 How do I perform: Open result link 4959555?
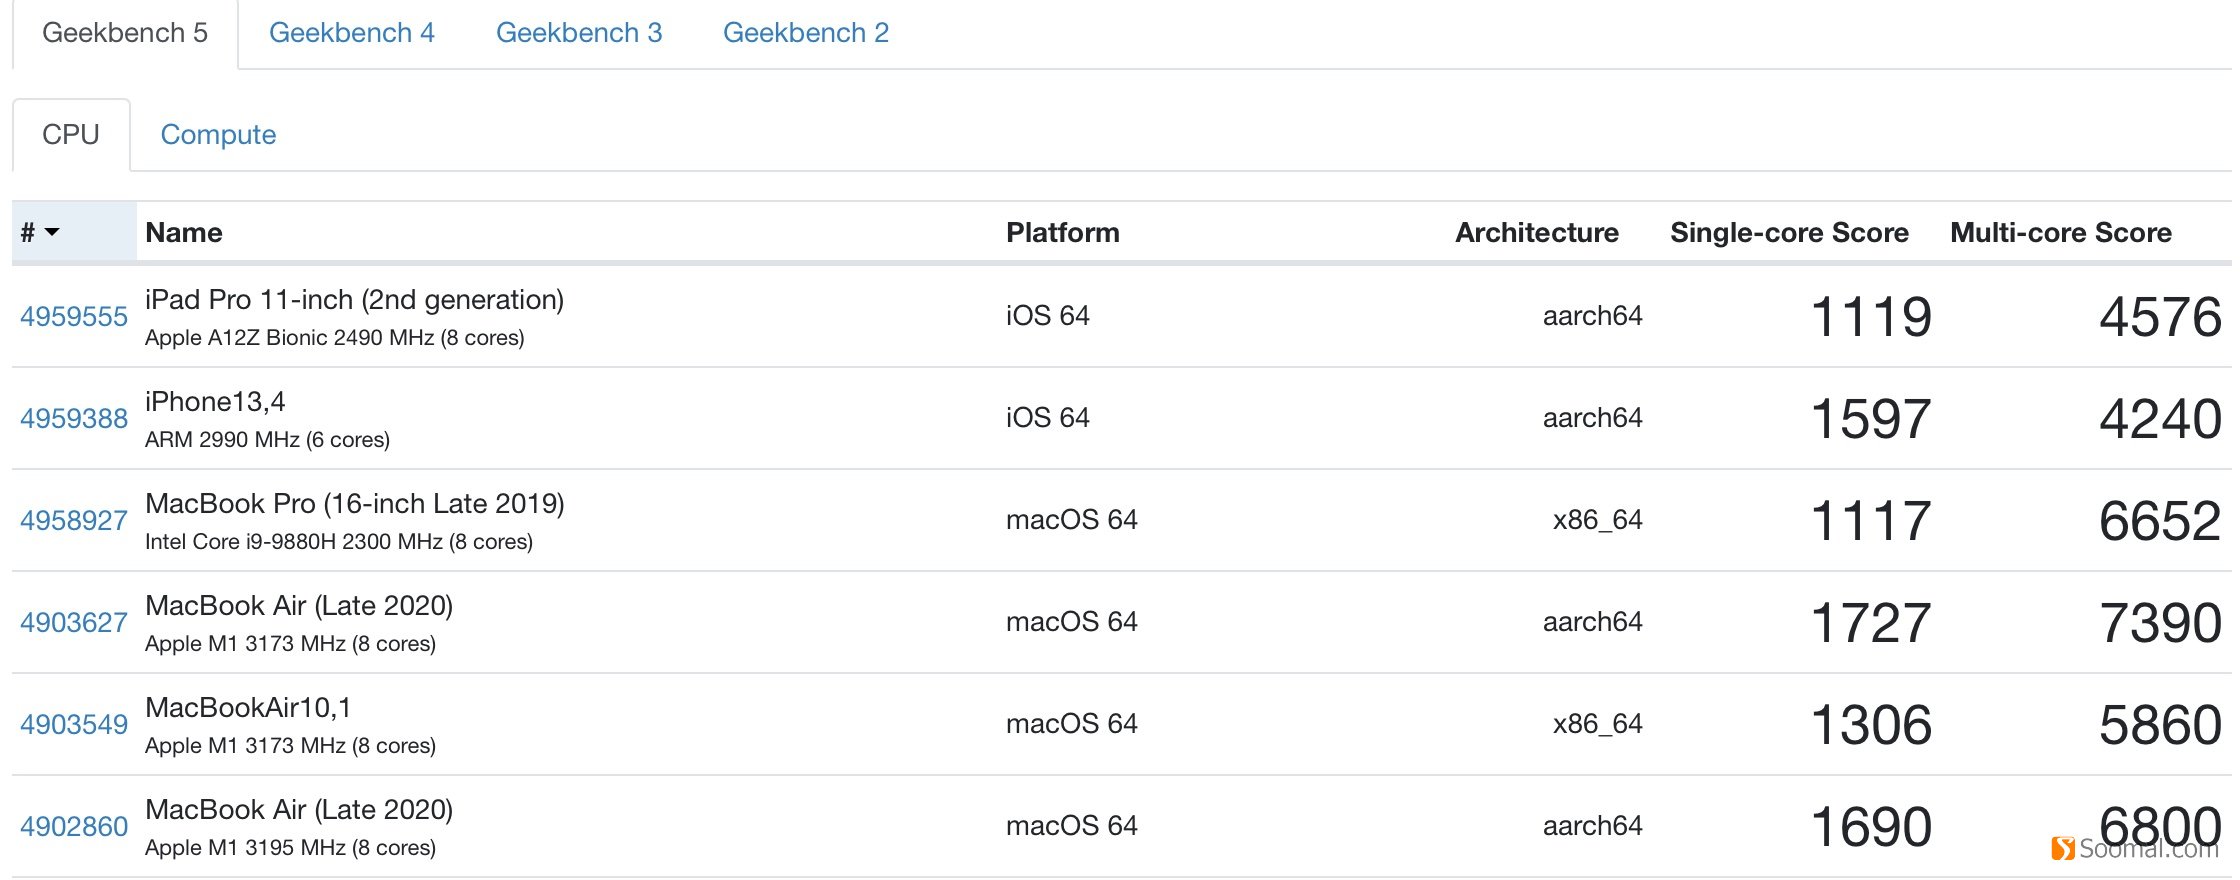click(74, 317)
